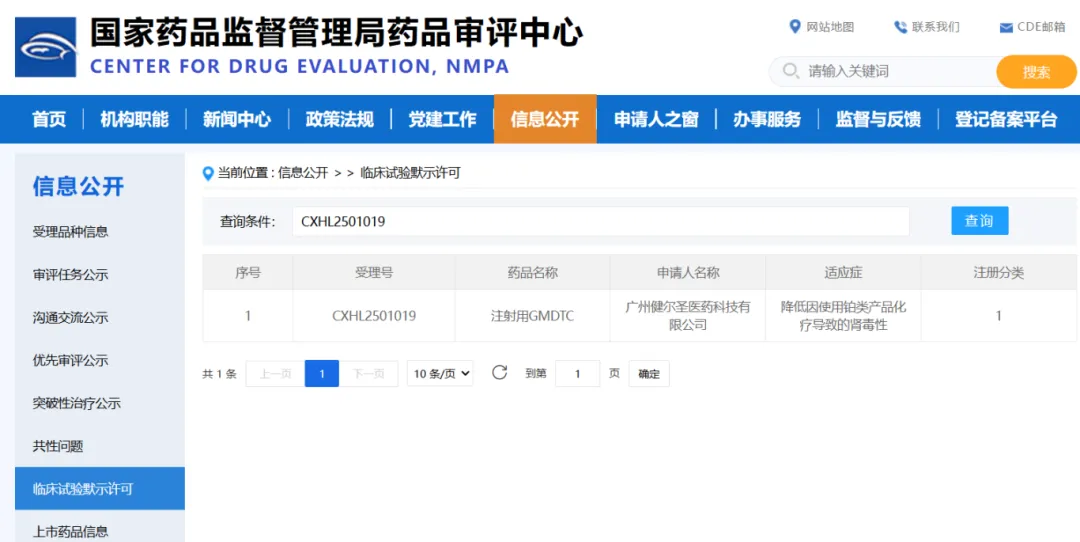The height and width of the screenshot is (542, 1080).
Task: Open 申请人之窗 navigation menu
Action: coord(655,119)
